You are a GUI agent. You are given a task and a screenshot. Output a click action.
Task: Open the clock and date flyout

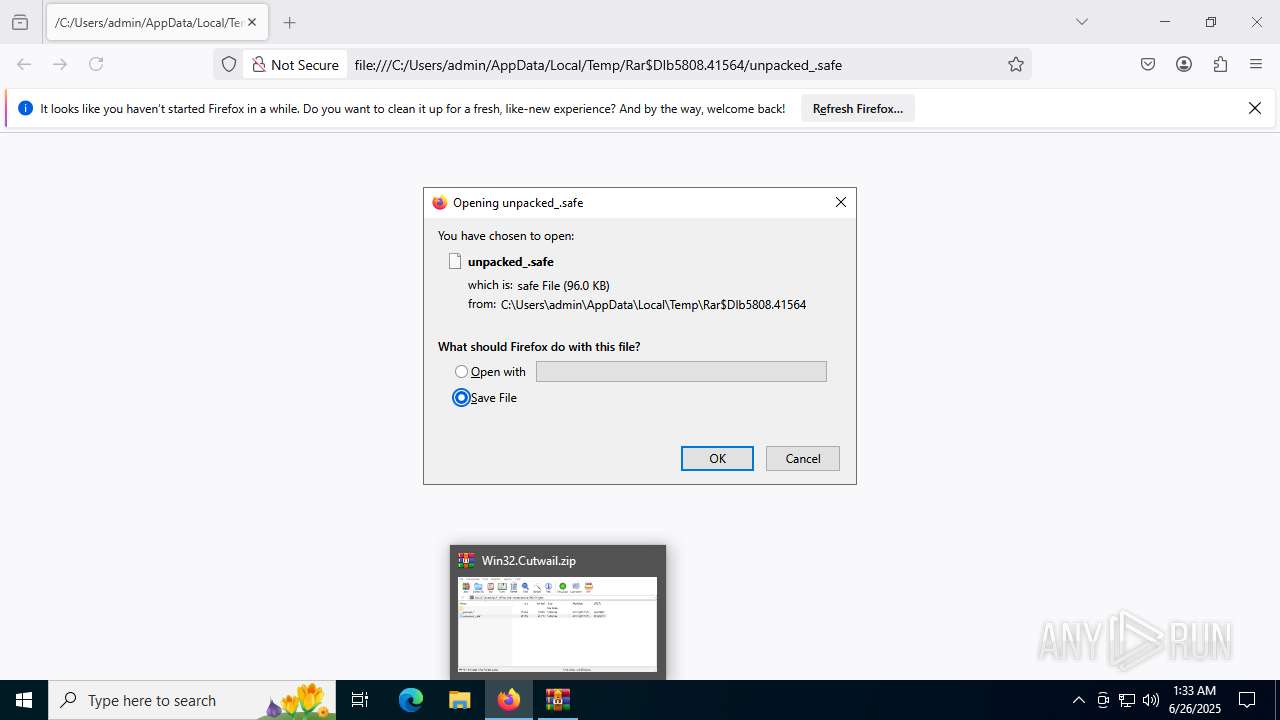[x=1195, y=700]
